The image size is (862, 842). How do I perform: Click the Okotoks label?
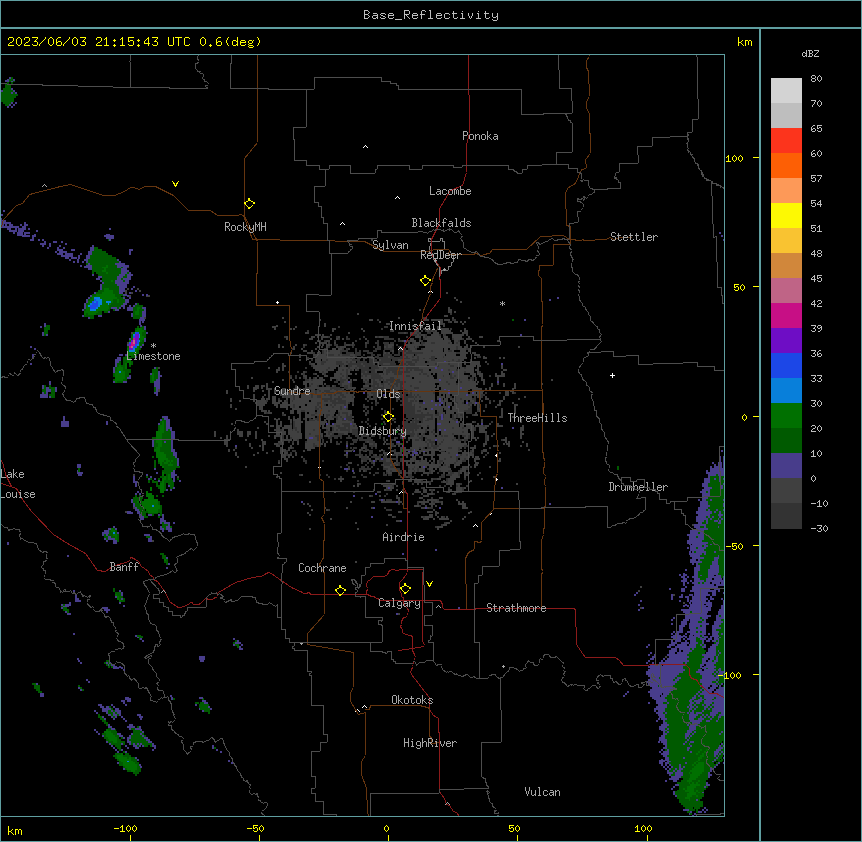(412, 700)
